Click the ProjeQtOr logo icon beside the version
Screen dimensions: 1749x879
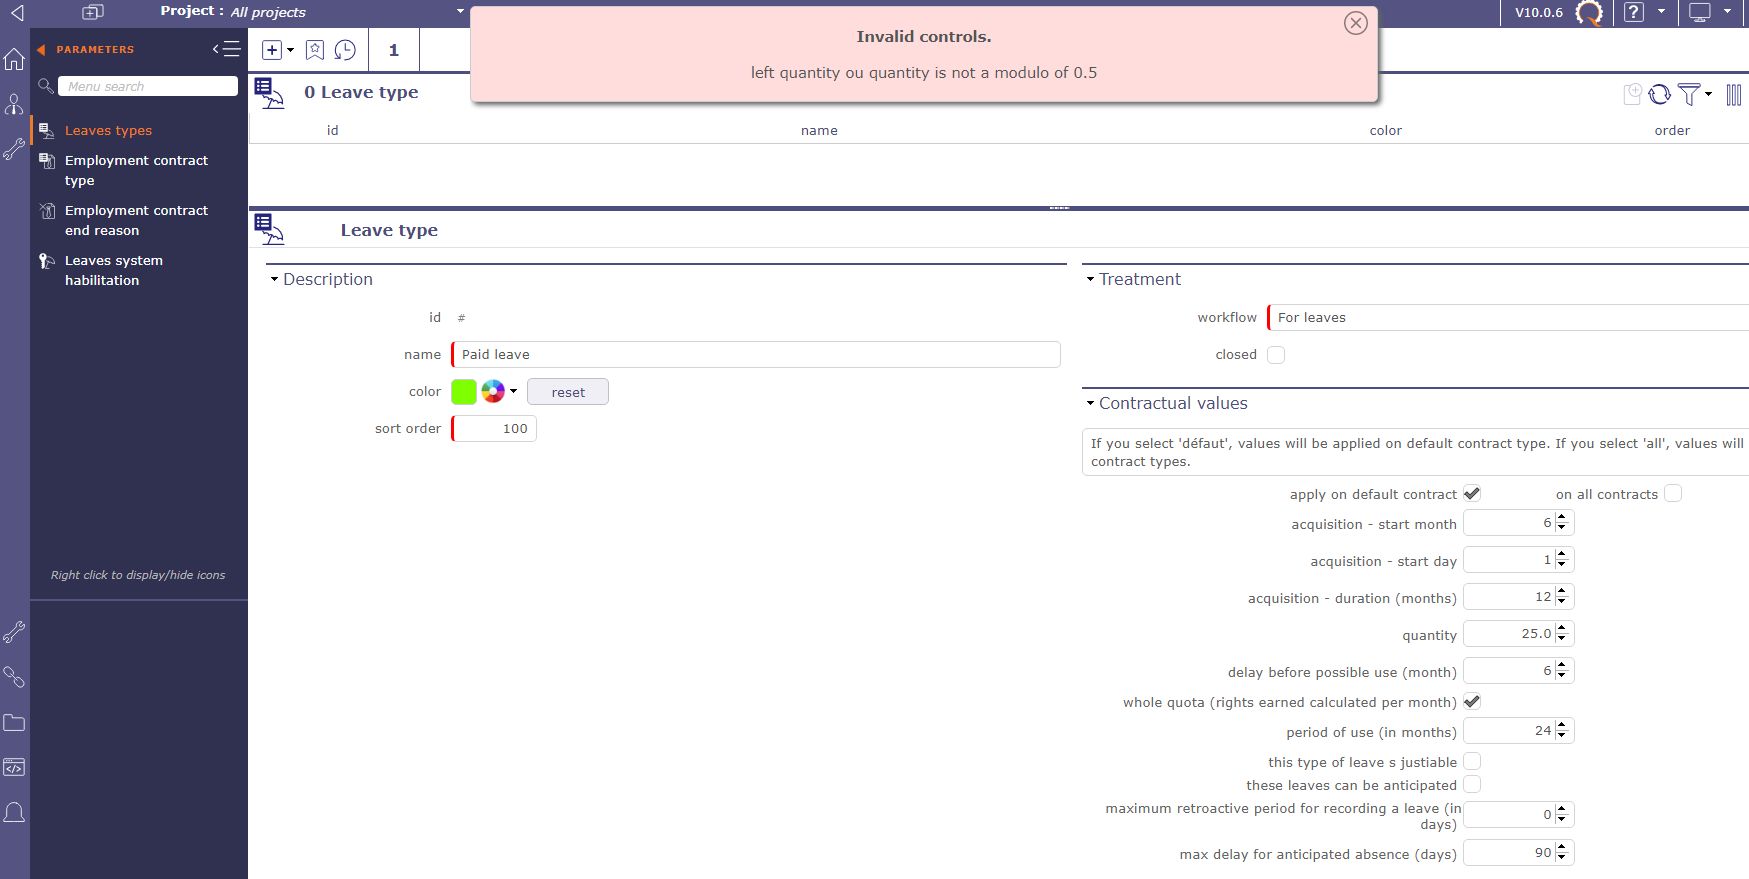pos(1589,13)
